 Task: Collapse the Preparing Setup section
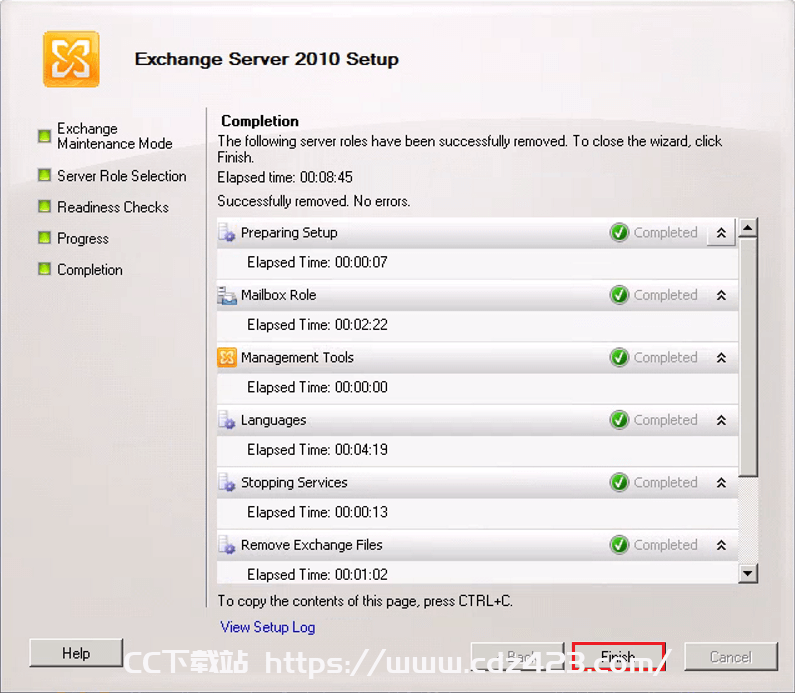pyautogui.click(x=721, y=233)
